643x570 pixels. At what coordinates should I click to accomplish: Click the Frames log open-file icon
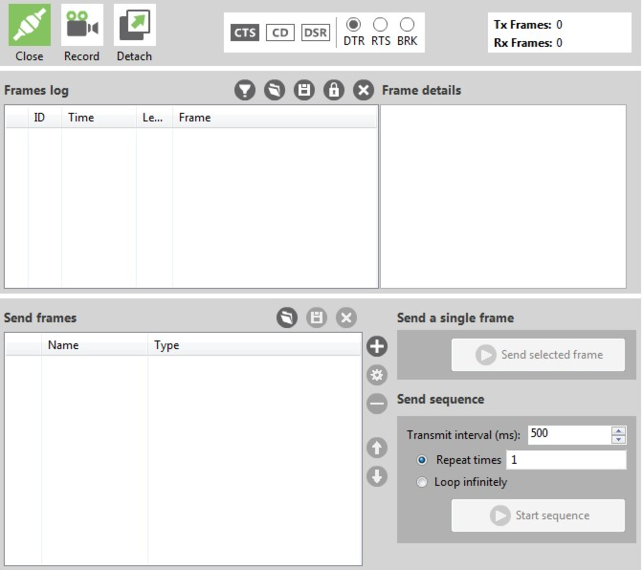click(x=274, y=90)
